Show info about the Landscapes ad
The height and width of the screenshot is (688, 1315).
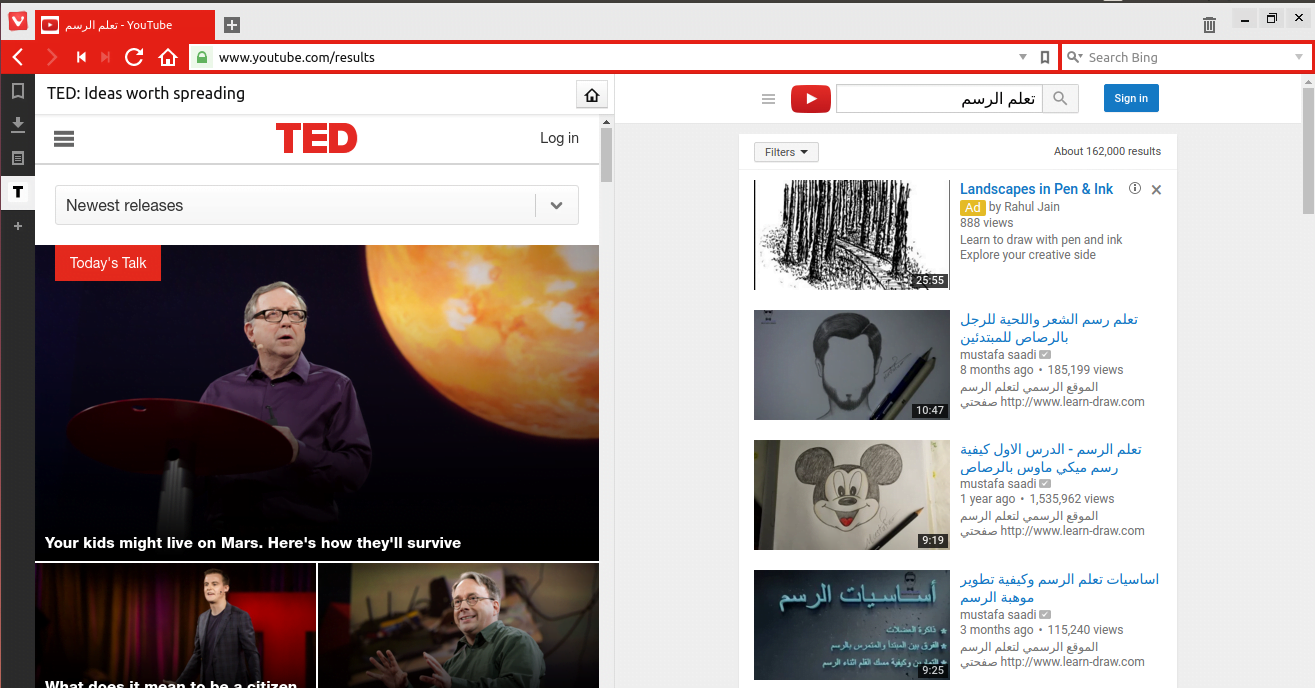point(1135,188)
